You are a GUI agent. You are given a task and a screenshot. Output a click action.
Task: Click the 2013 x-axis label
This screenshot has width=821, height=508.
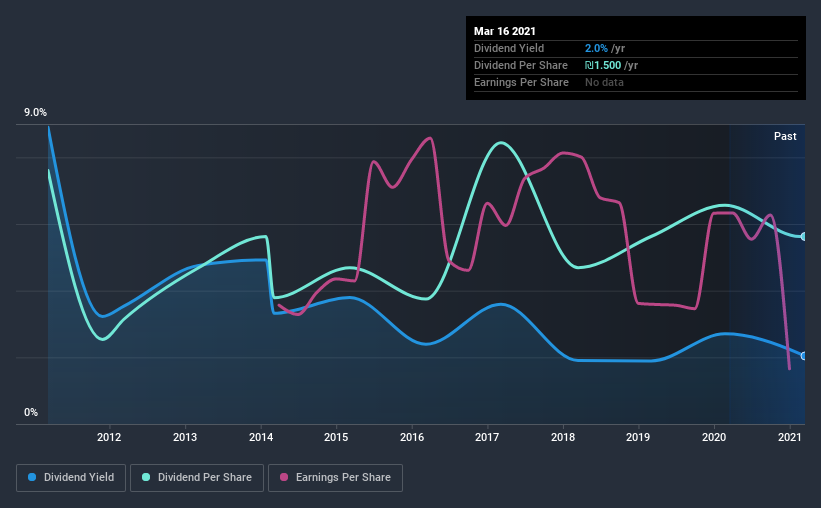tap(185, 437)
